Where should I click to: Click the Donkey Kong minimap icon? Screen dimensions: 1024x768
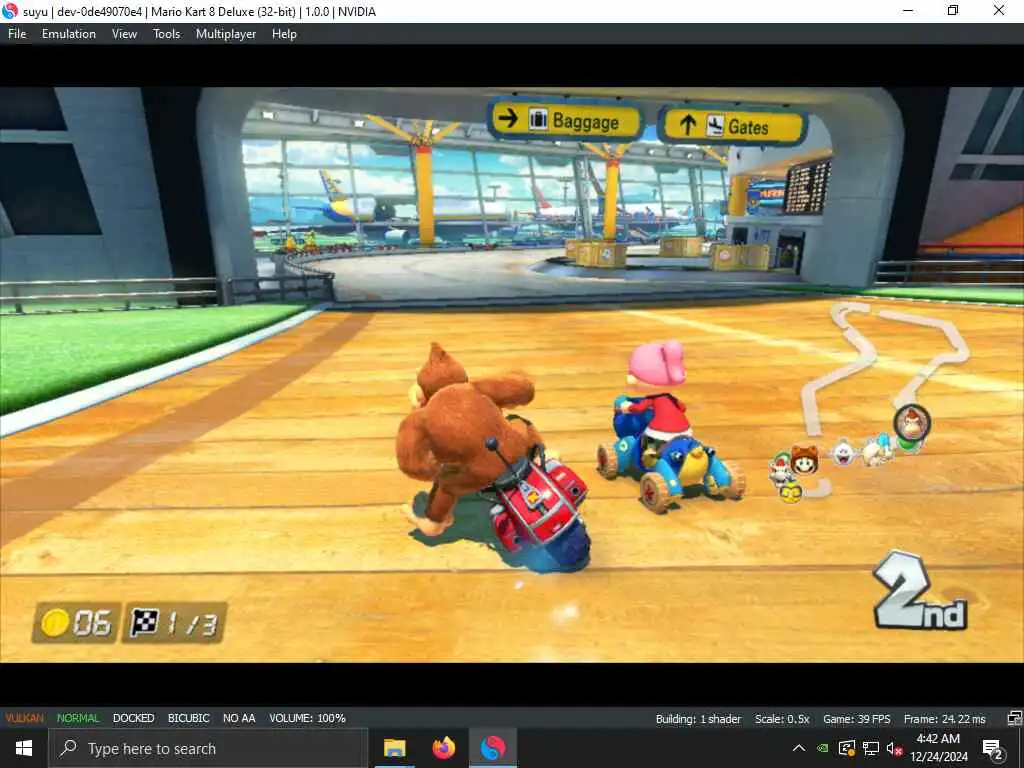tap(912, 423)
